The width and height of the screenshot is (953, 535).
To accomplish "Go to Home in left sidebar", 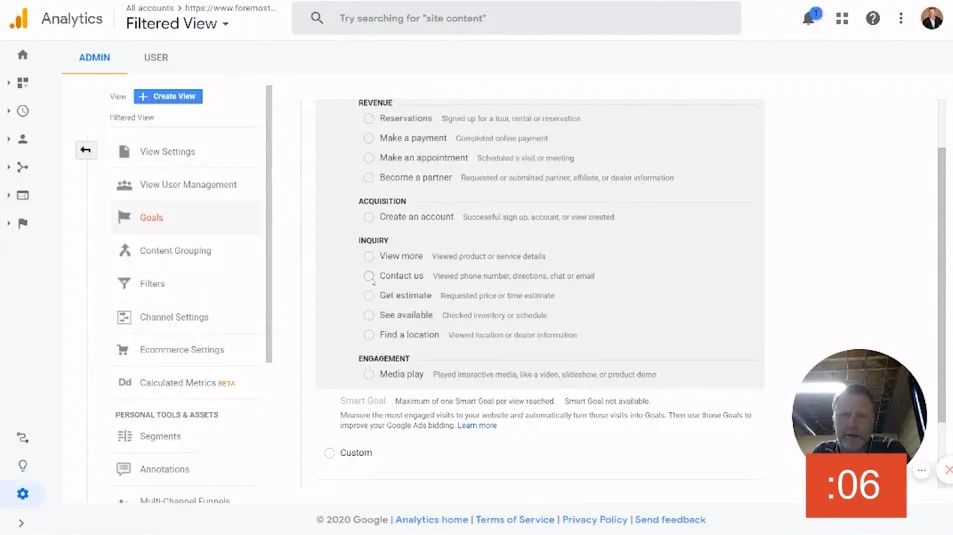I will tap(23, 55).
